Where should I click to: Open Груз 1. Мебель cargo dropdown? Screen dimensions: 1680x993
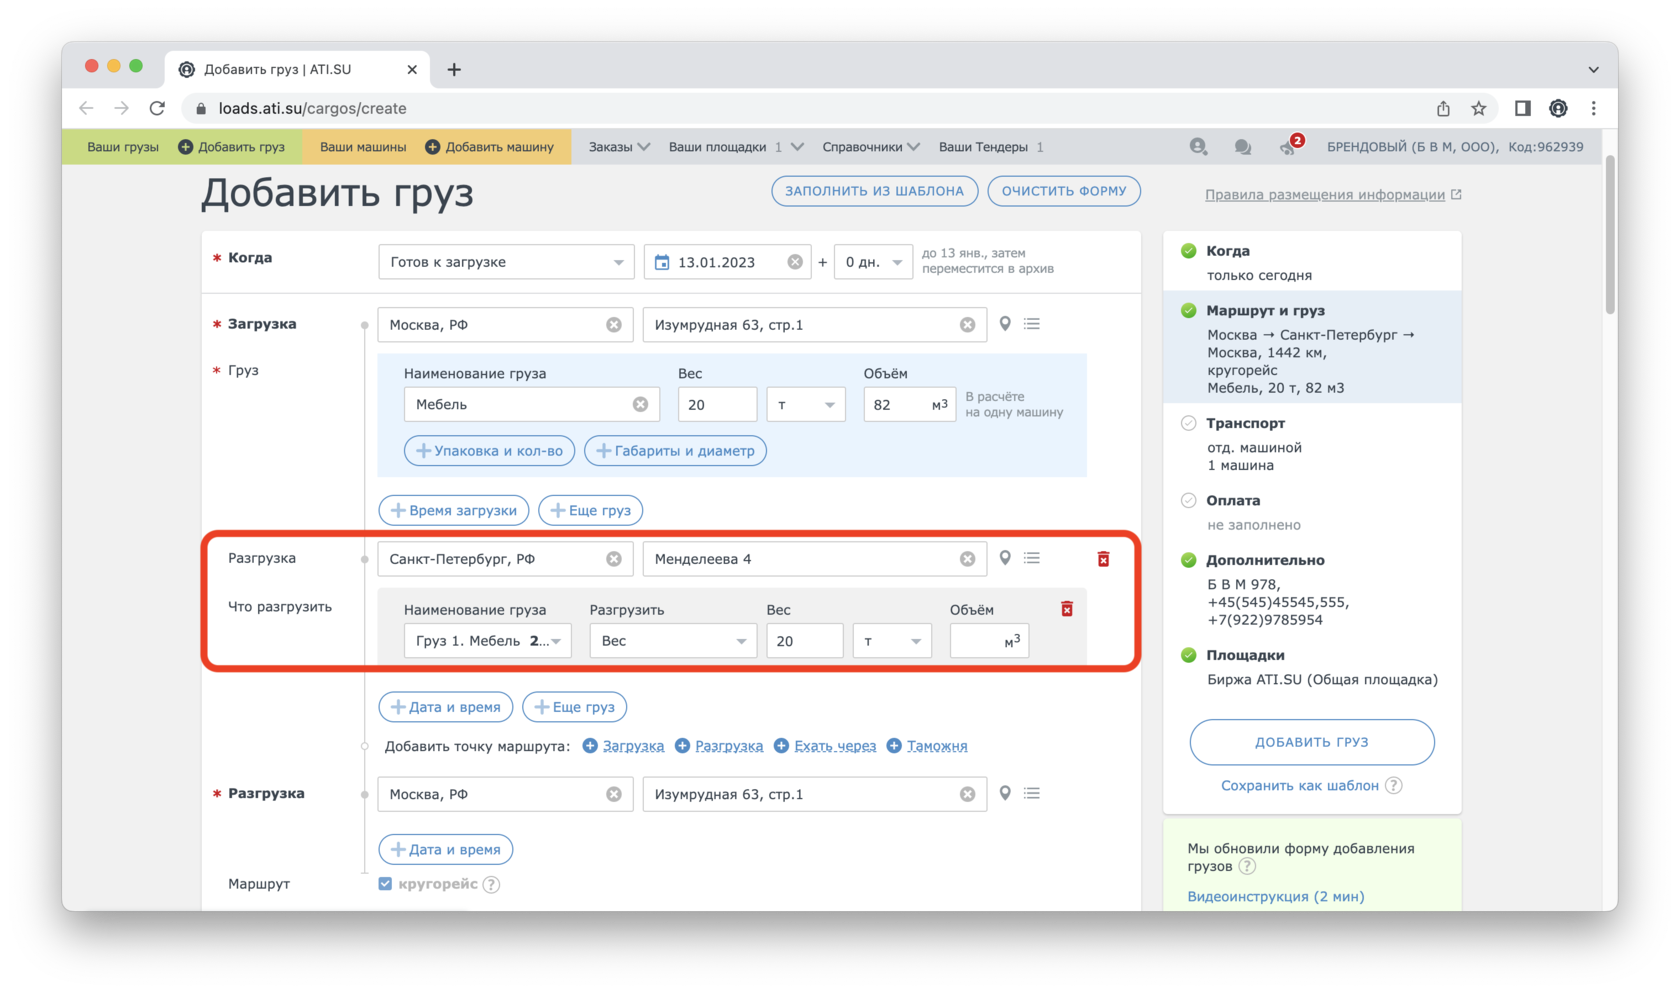point(487,641)
